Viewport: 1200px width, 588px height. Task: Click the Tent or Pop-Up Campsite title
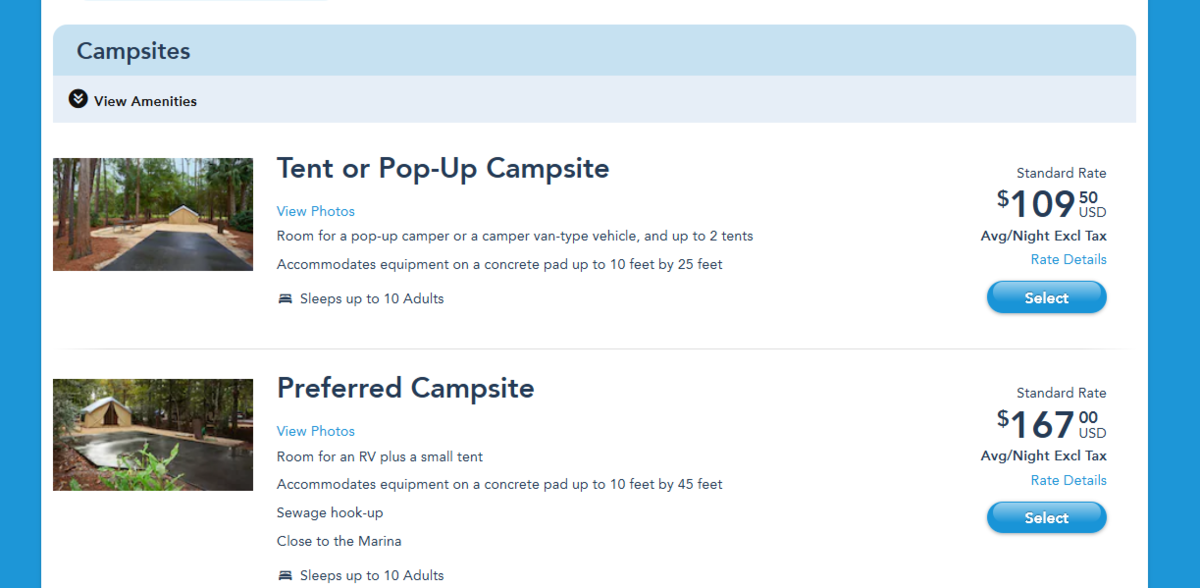(443, 168)
